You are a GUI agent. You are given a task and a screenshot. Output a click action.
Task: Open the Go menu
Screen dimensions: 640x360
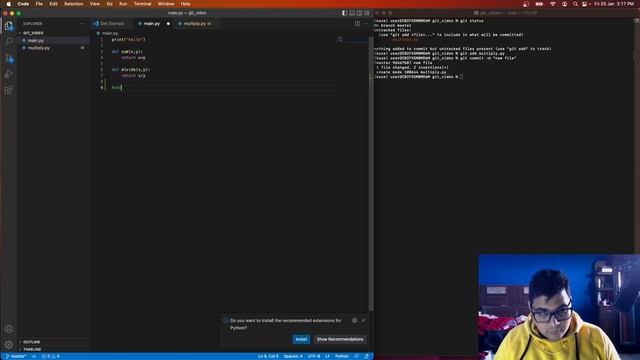109,4
